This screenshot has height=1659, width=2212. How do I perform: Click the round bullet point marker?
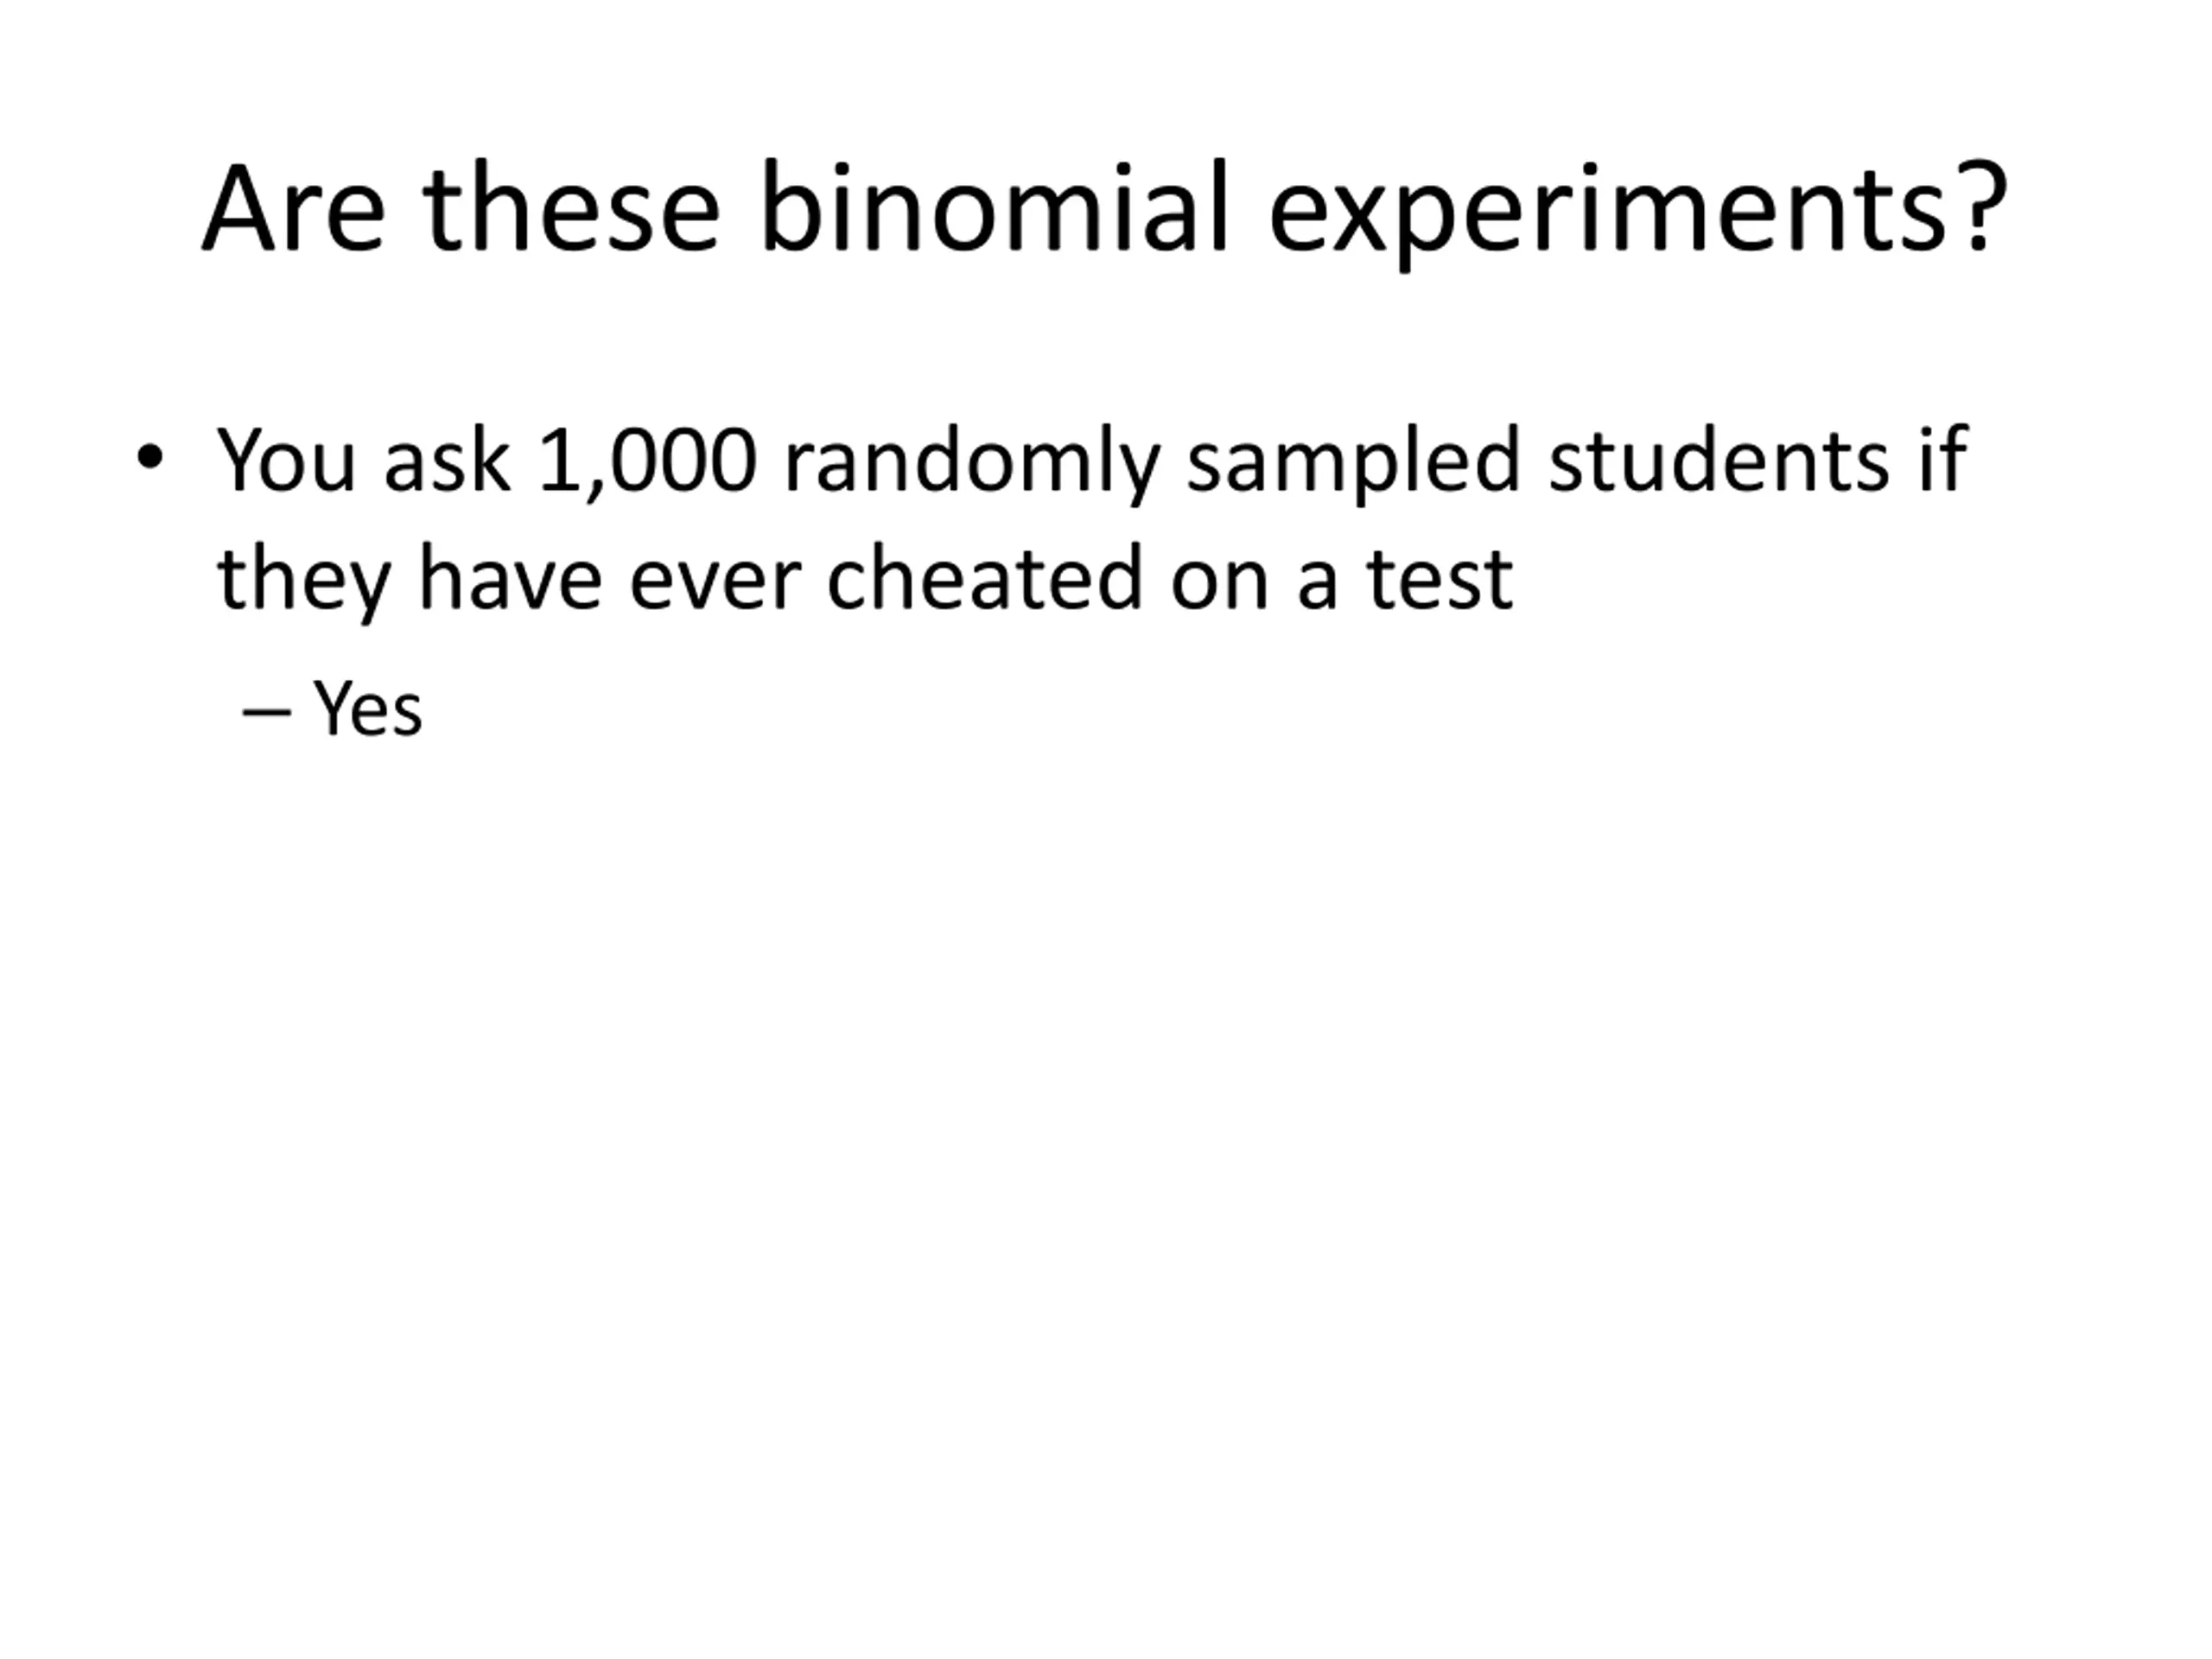point(150,458)
